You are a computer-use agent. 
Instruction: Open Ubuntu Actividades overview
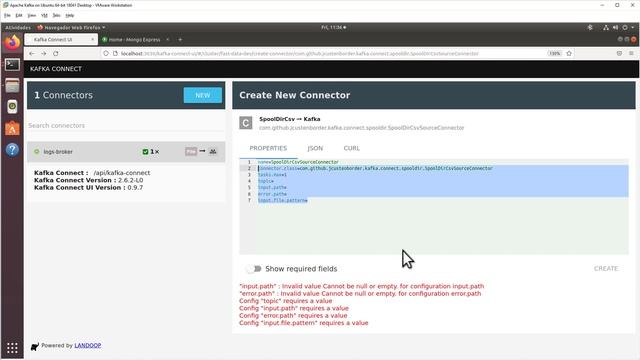point(18,27)
